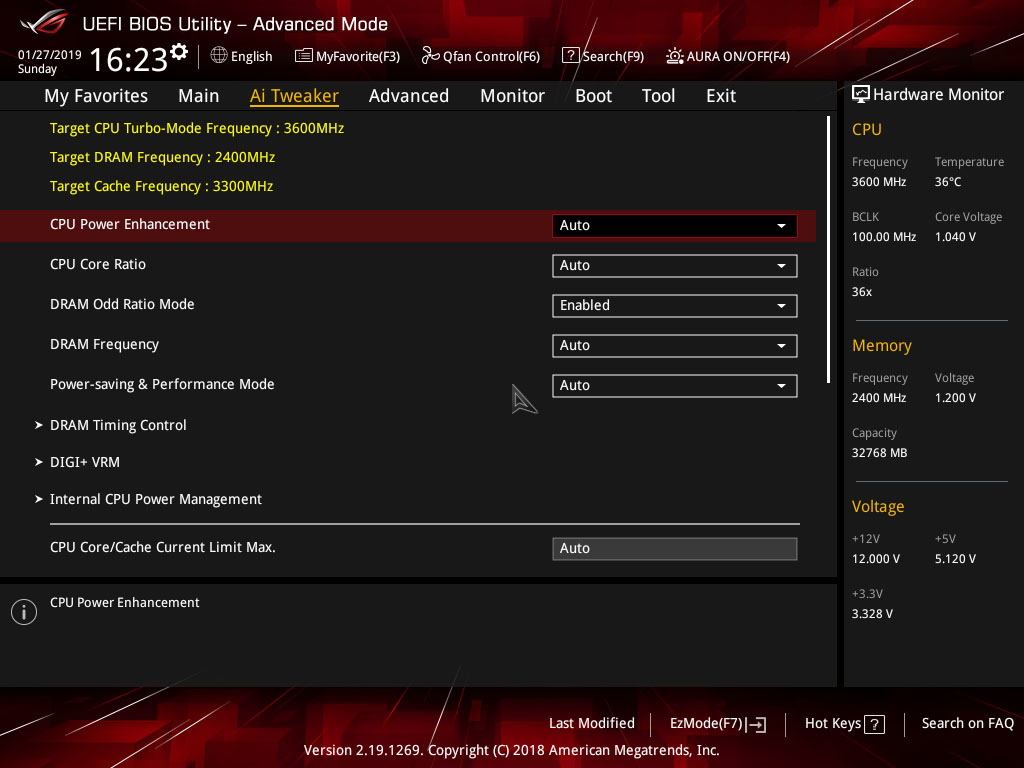This screenshot has height=768, width=1024.
Task: Click the Core Voltage value 1.040 V
Action: (955, 236)
